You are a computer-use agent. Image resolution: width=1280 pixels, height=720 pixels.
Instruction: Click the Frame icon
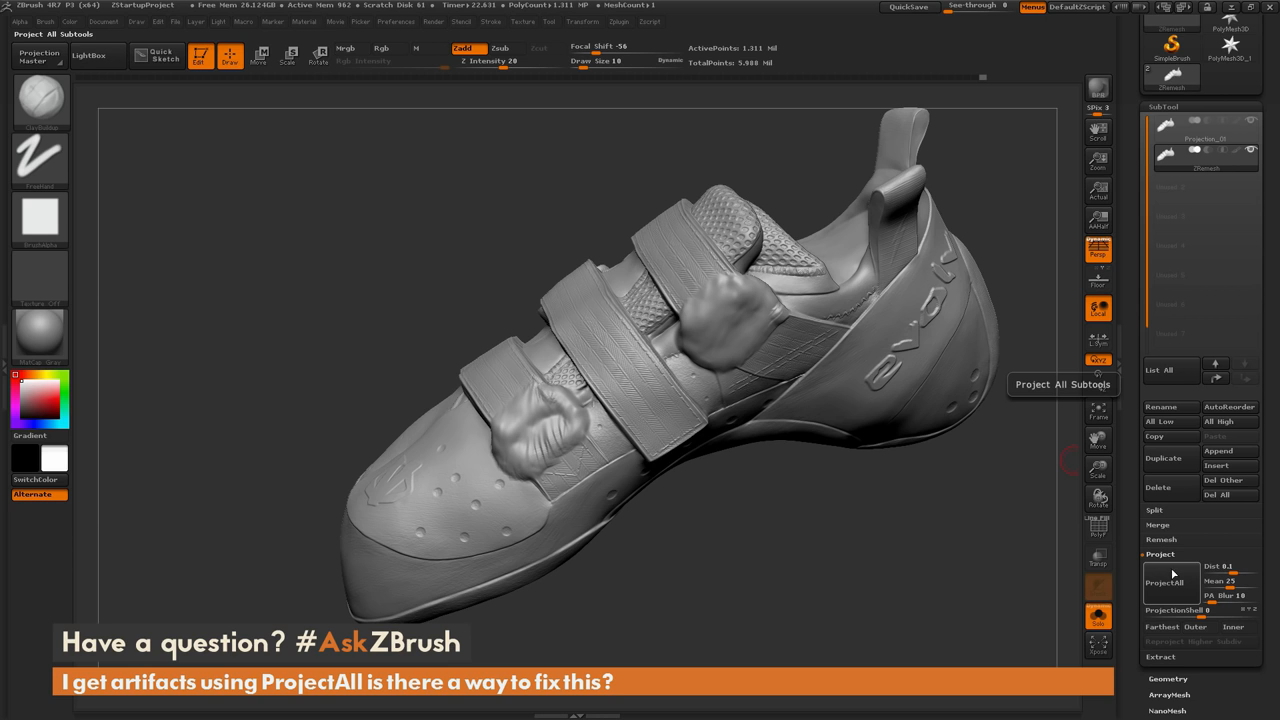click(x=1098, y=410)
